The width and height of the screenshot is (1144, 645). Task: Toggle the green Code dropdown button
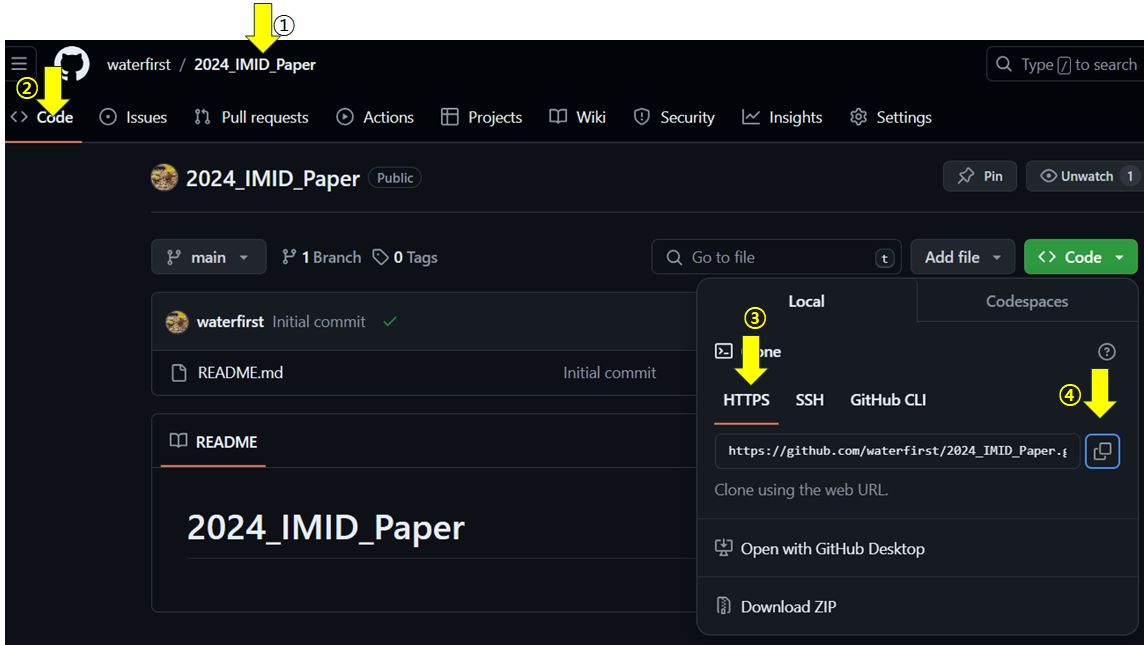coord(1081,258)
